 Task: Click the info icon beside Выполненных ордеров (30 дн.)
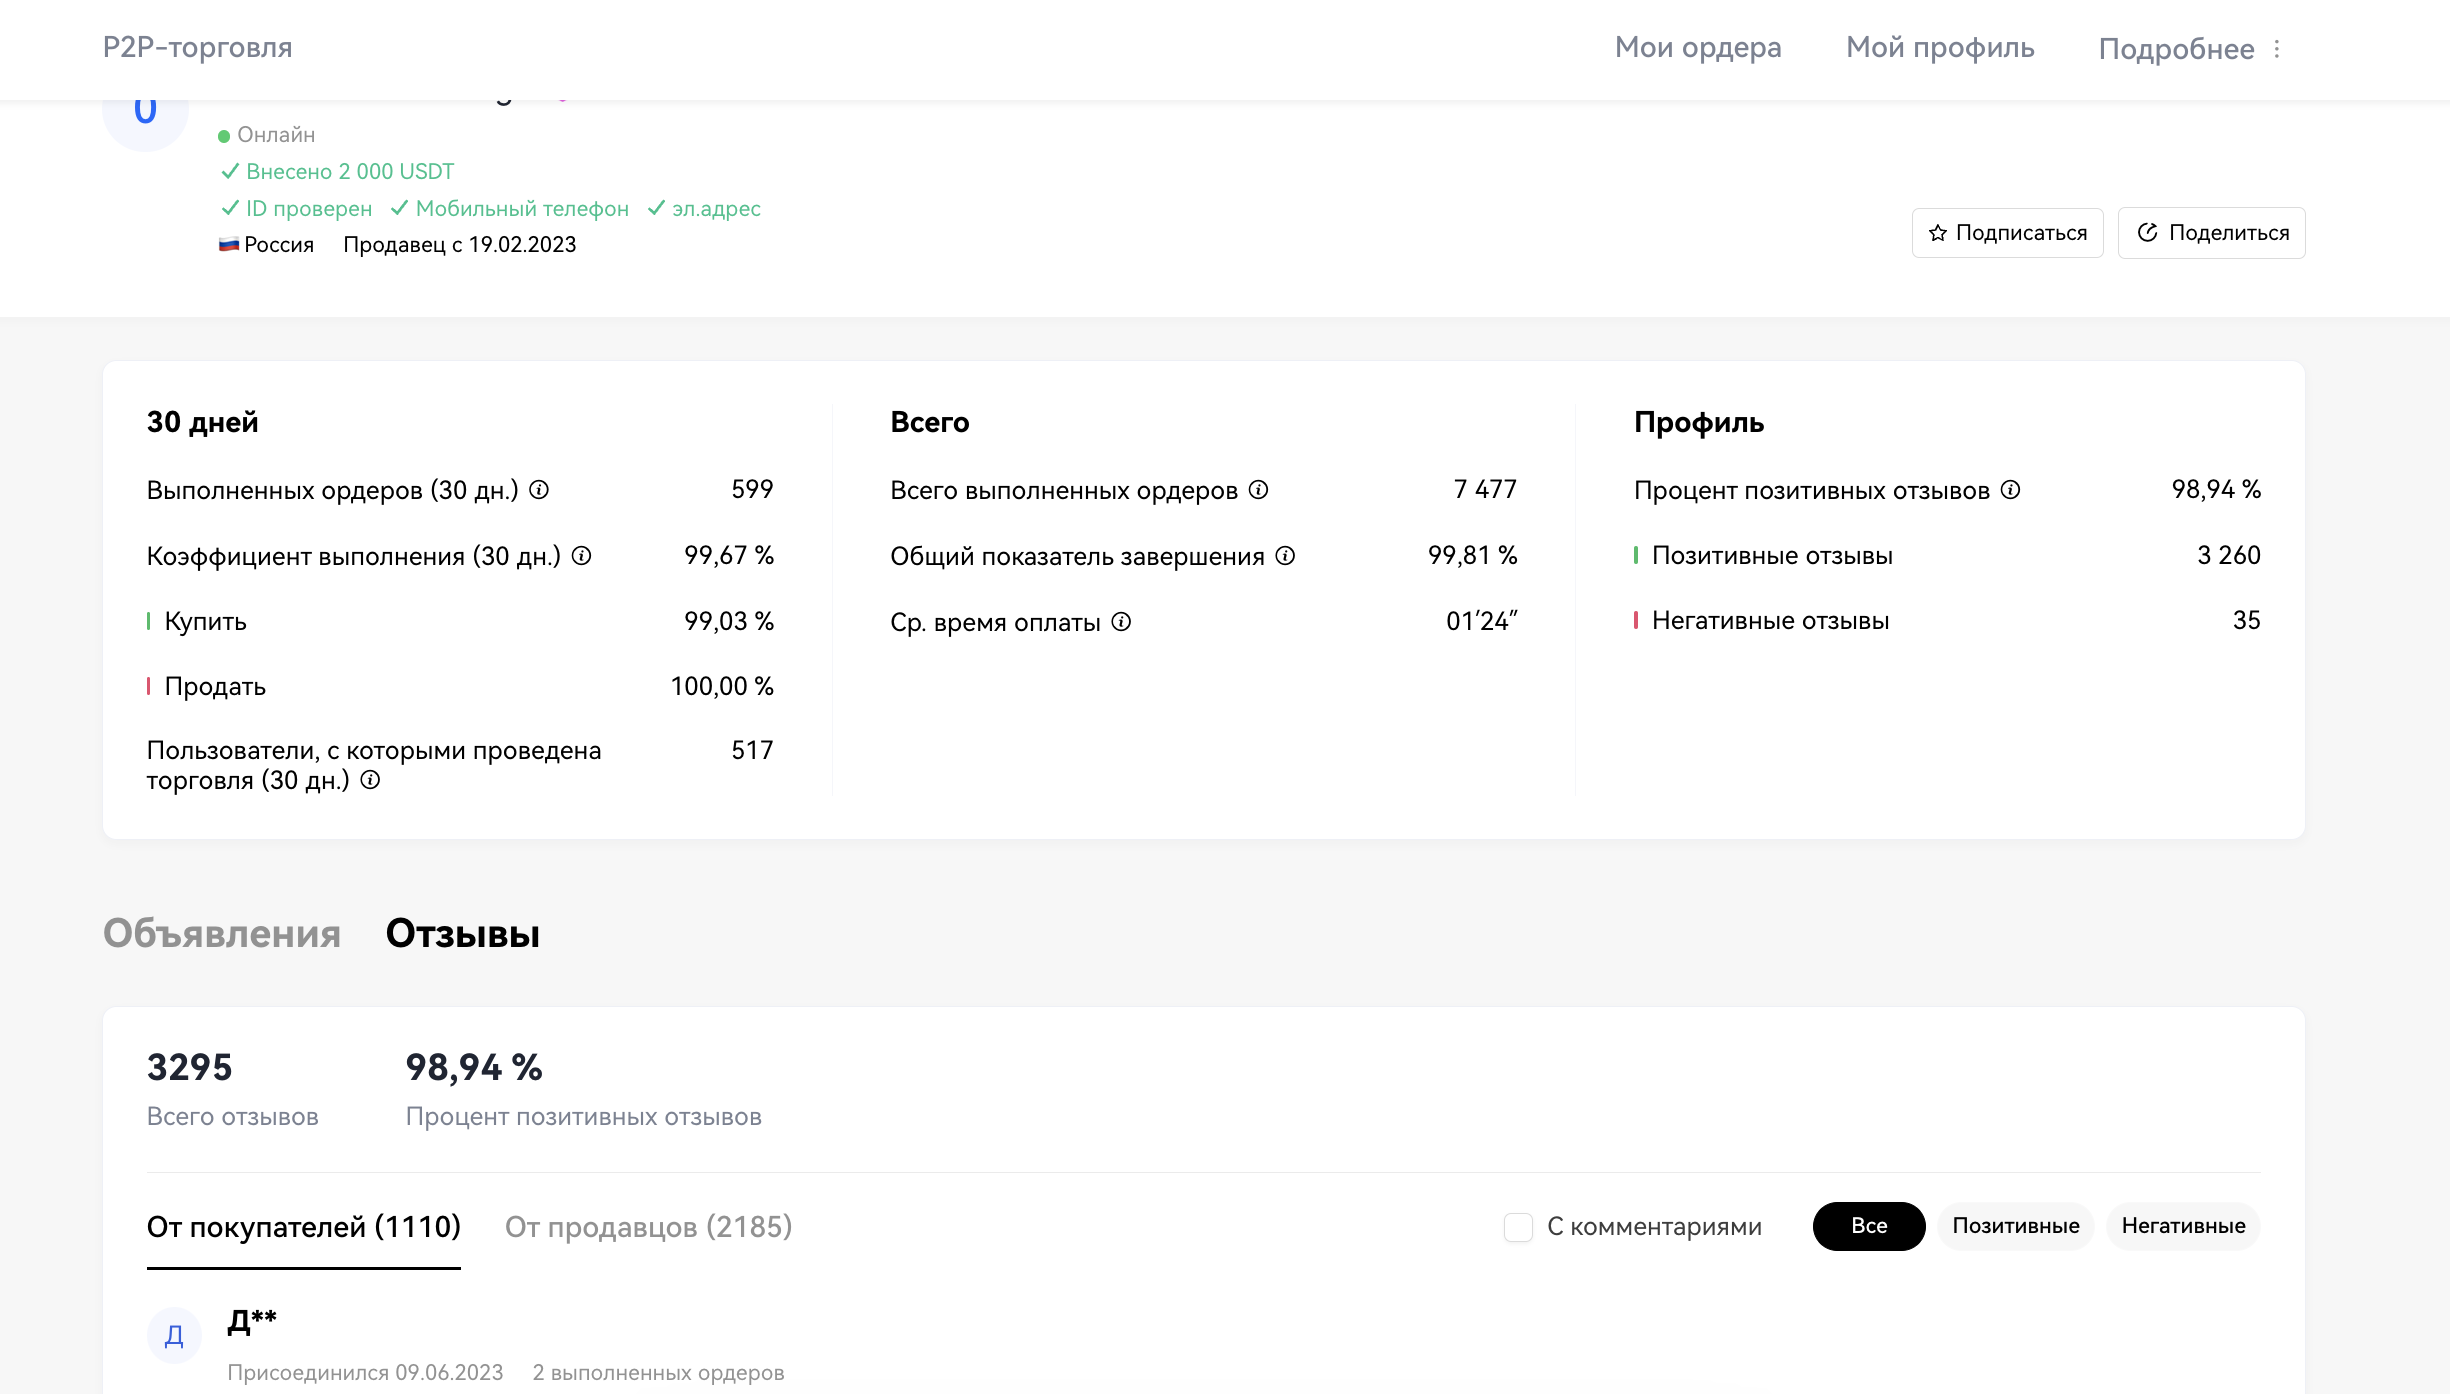tap(541, 490)
